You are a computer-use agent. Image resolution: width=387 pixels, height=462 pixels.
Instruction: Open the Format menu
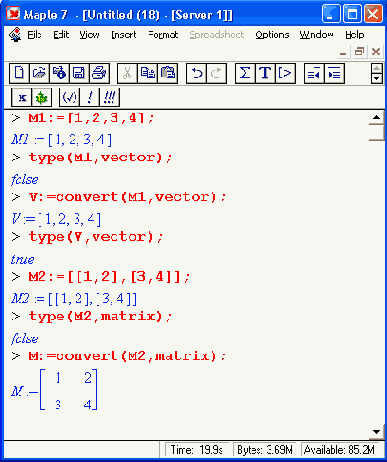(x=163, y=35)
